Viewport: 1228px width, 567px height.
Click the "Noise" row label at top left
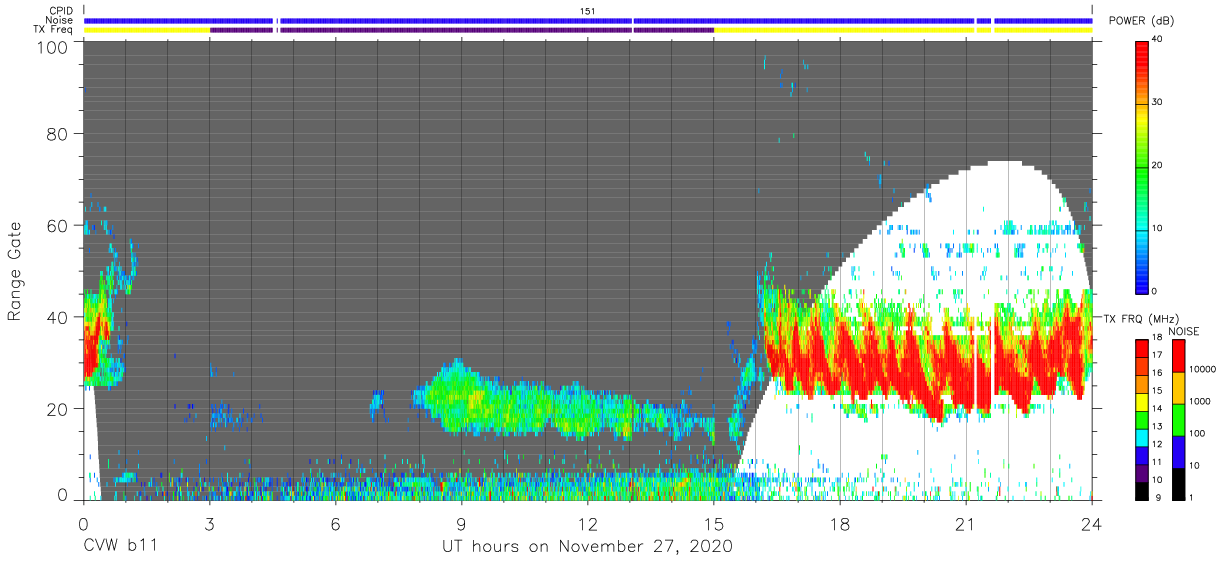(x=60, y=20)
